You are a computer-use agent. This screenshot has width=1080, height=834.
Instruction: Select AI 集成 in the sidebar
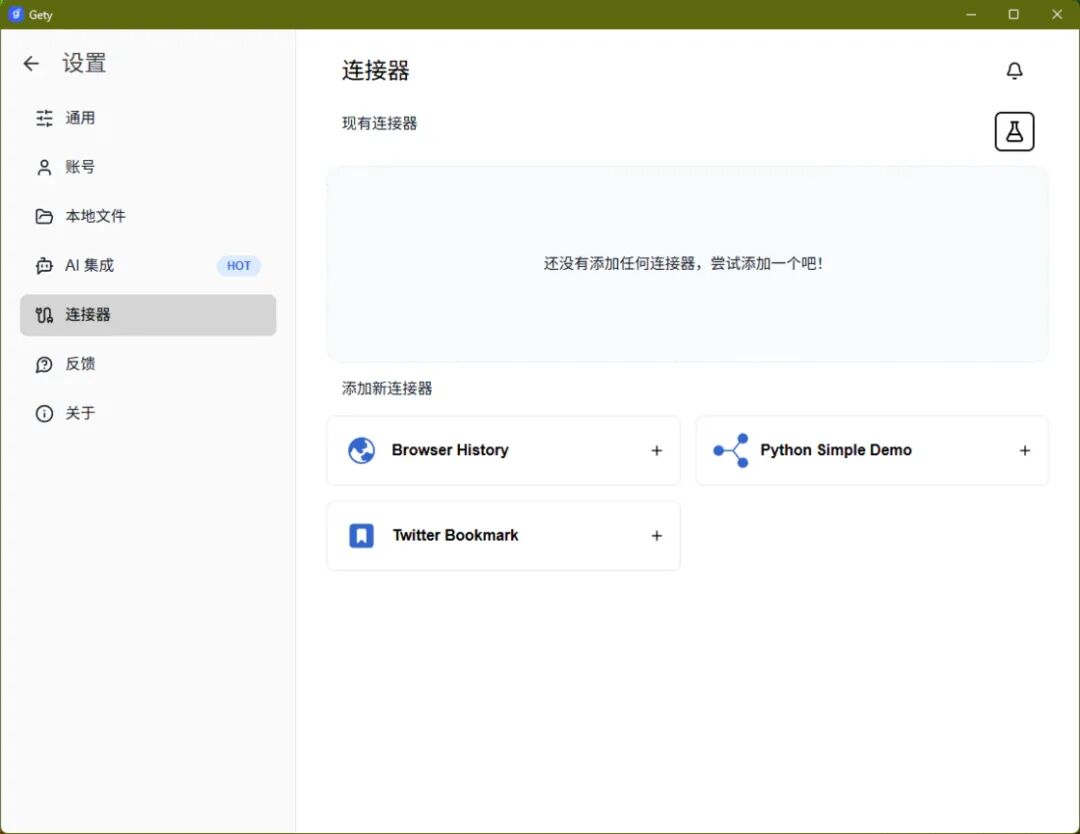click(148, 266)
